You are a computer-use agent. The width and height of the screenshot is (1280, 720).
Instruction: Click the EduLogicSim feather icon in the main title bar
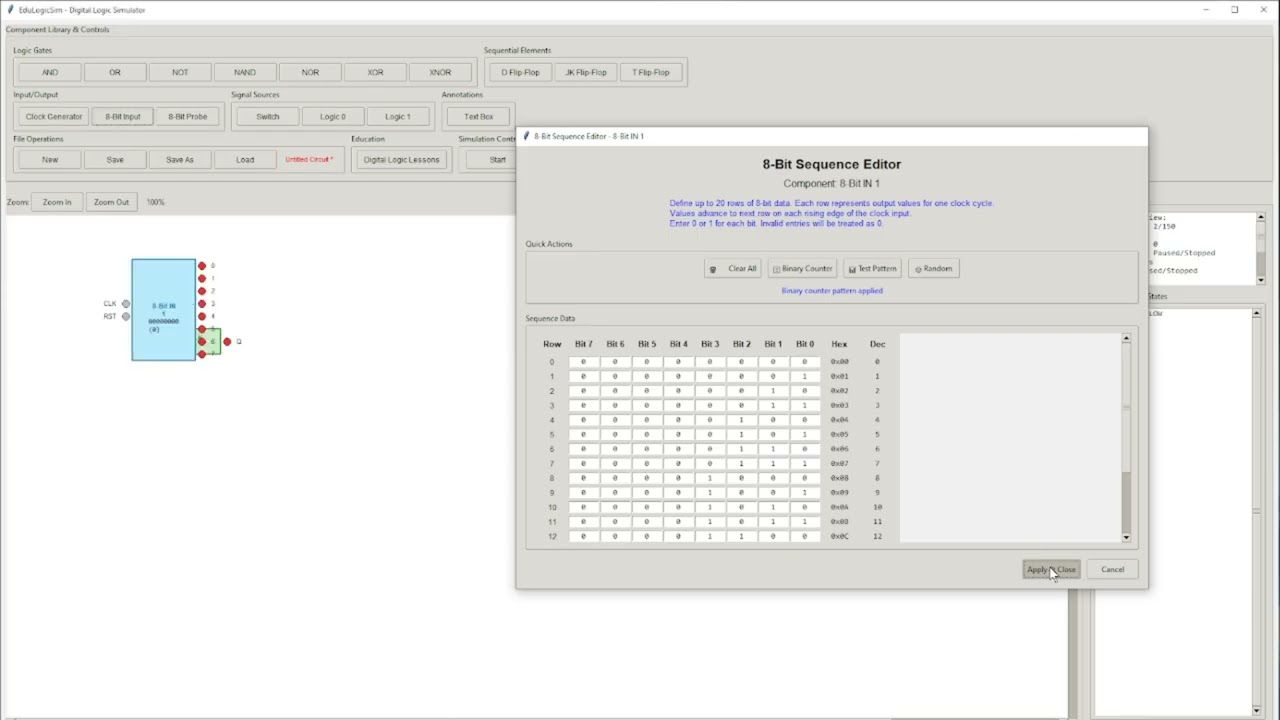click(11, 10)
